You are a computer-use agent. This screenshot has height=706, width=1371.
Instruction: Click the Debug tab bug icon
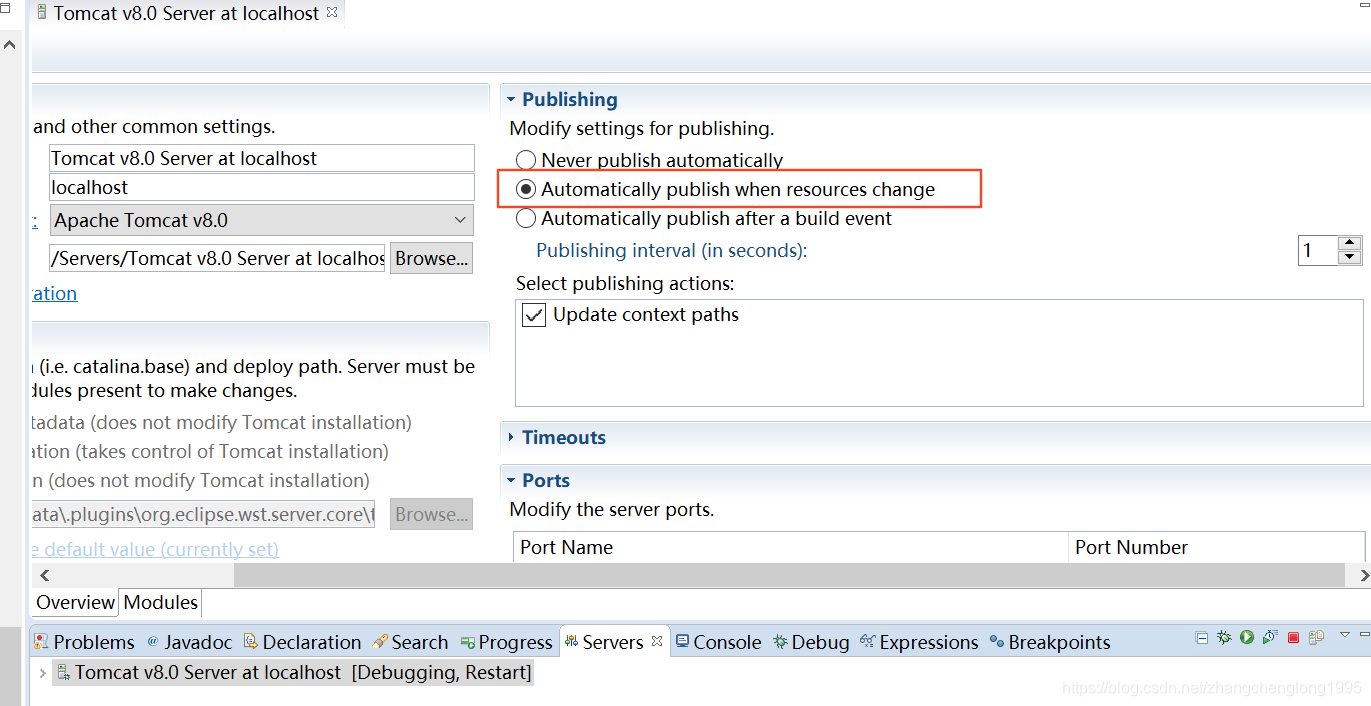click(780, 642)
